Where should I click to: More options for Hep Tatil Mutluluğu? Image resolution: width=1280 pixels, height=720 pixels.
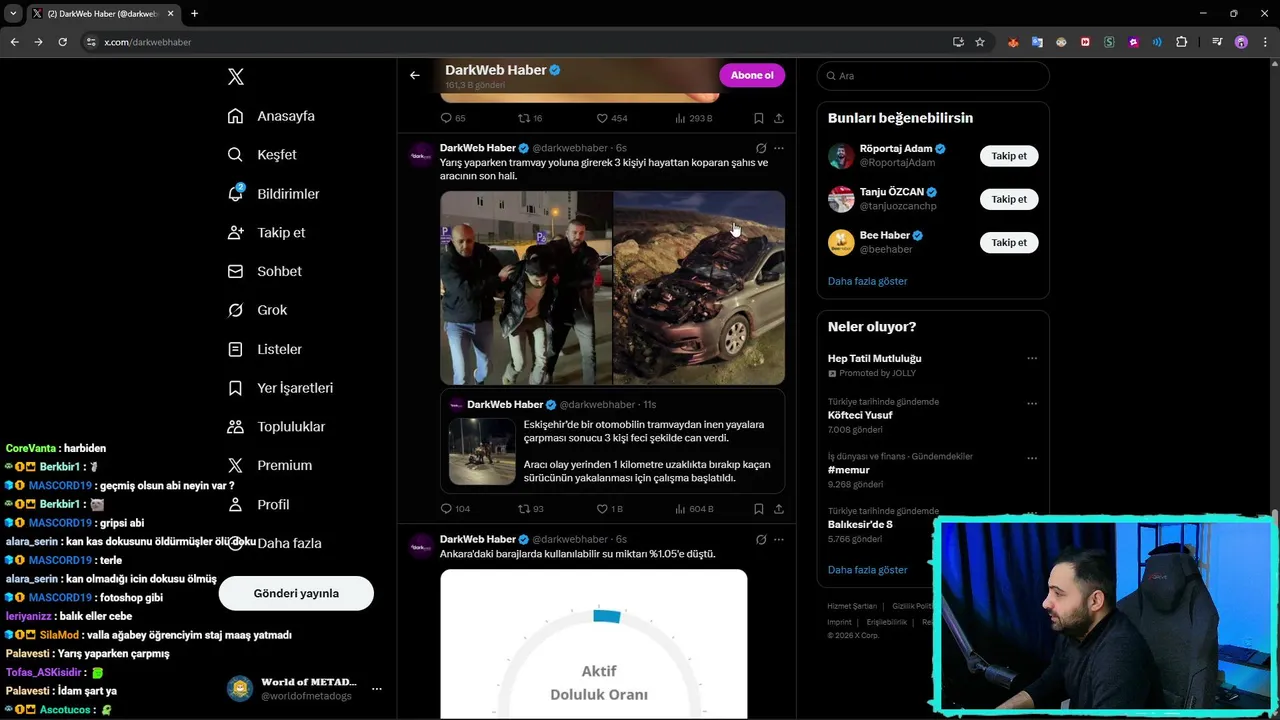[1032, 358]
